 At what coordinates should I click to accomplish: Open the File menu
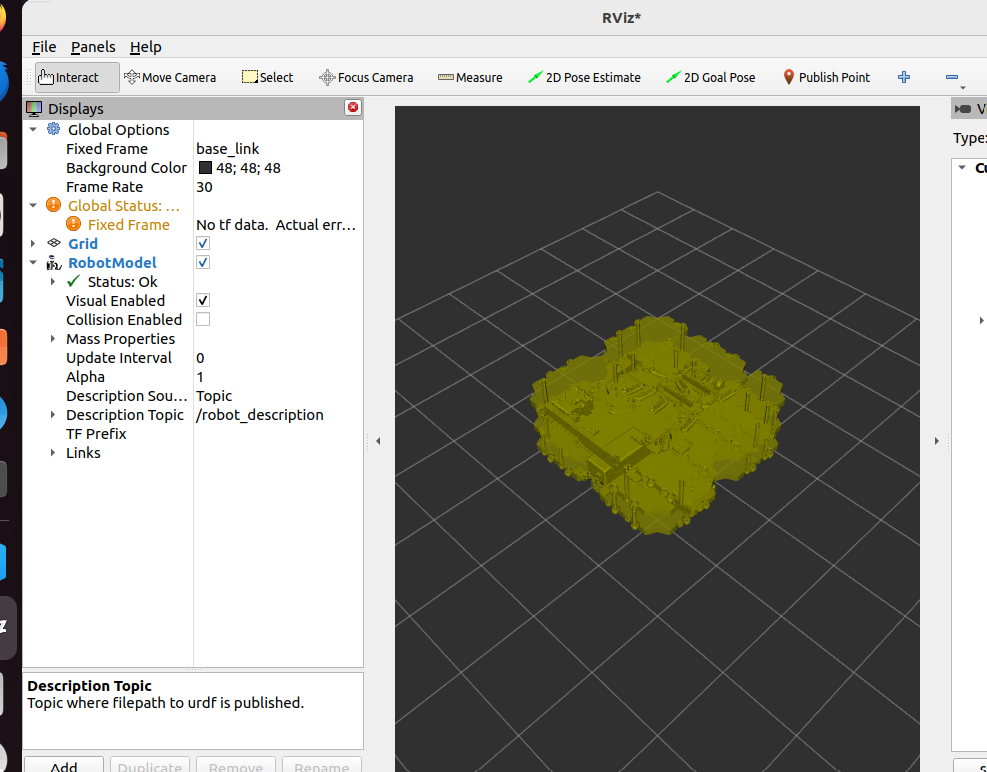tap(44, 47)
